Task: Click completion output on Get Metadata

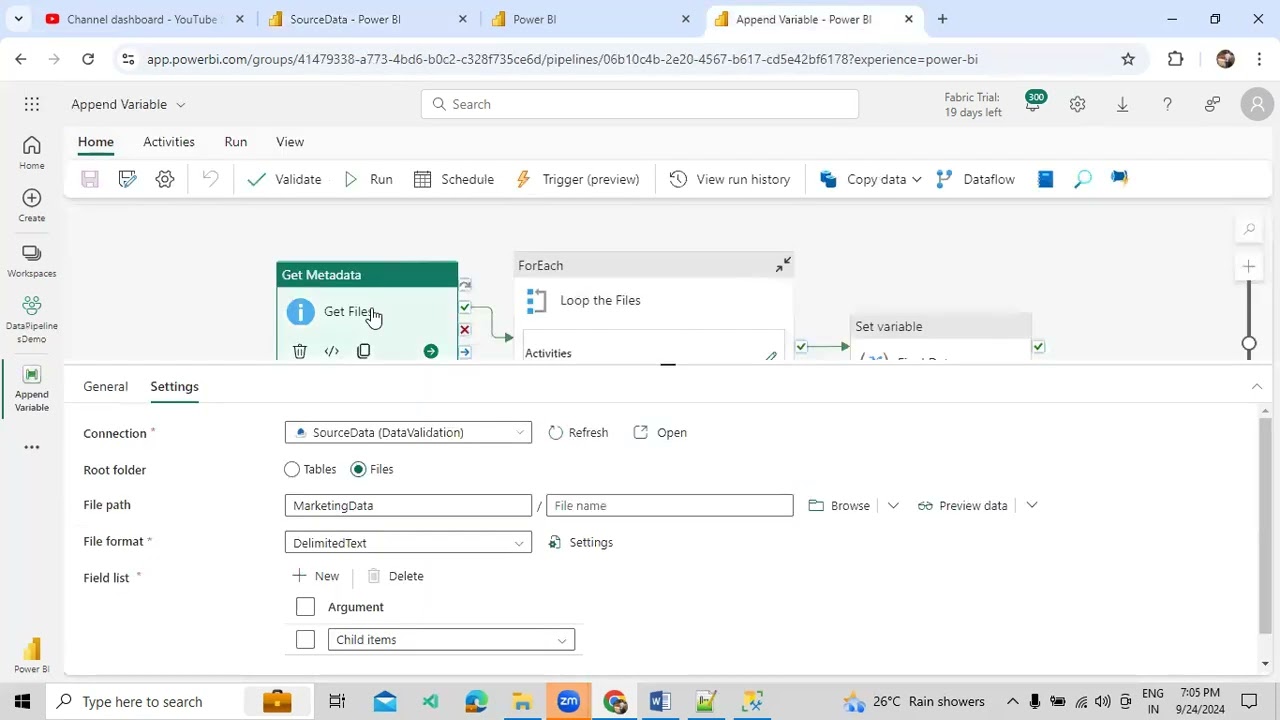Action: [x=464, y=352]
